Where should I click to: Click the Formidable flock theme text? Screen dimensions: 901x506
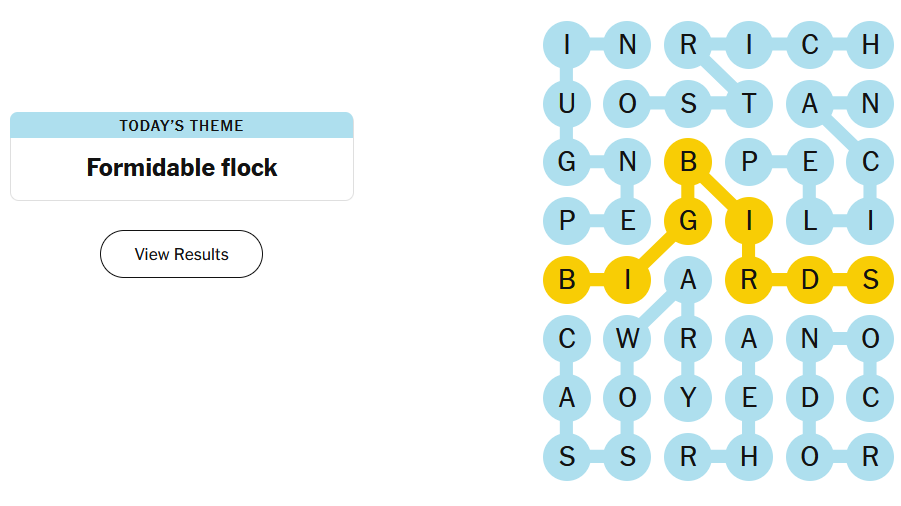(181, 168)
